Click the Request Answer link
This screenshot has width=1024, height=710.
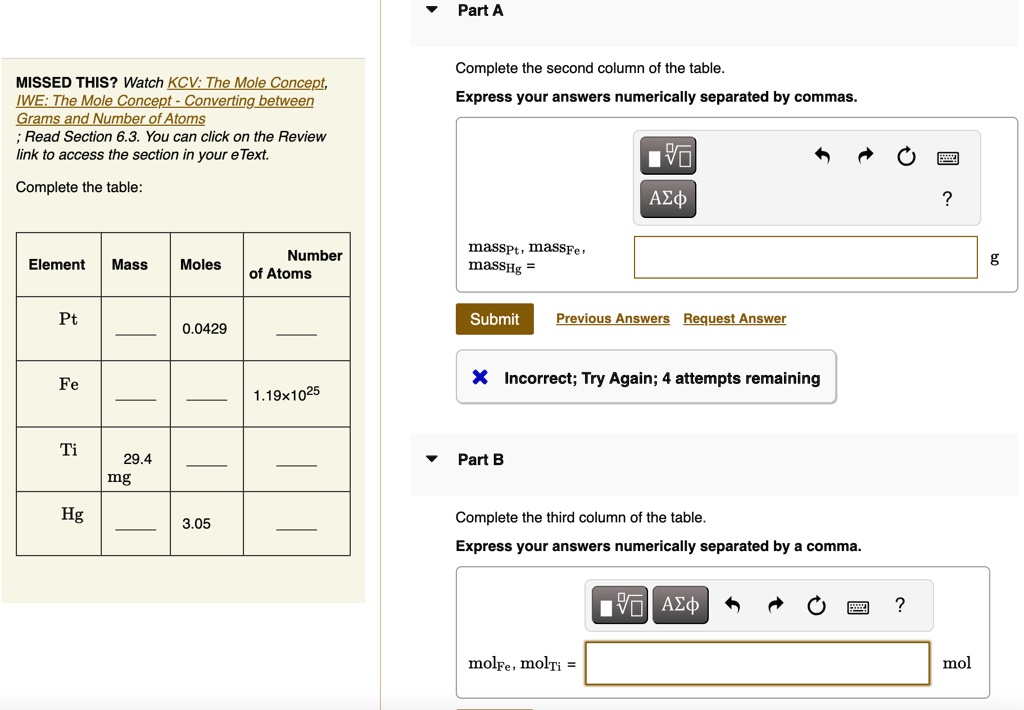coord(734,318)
